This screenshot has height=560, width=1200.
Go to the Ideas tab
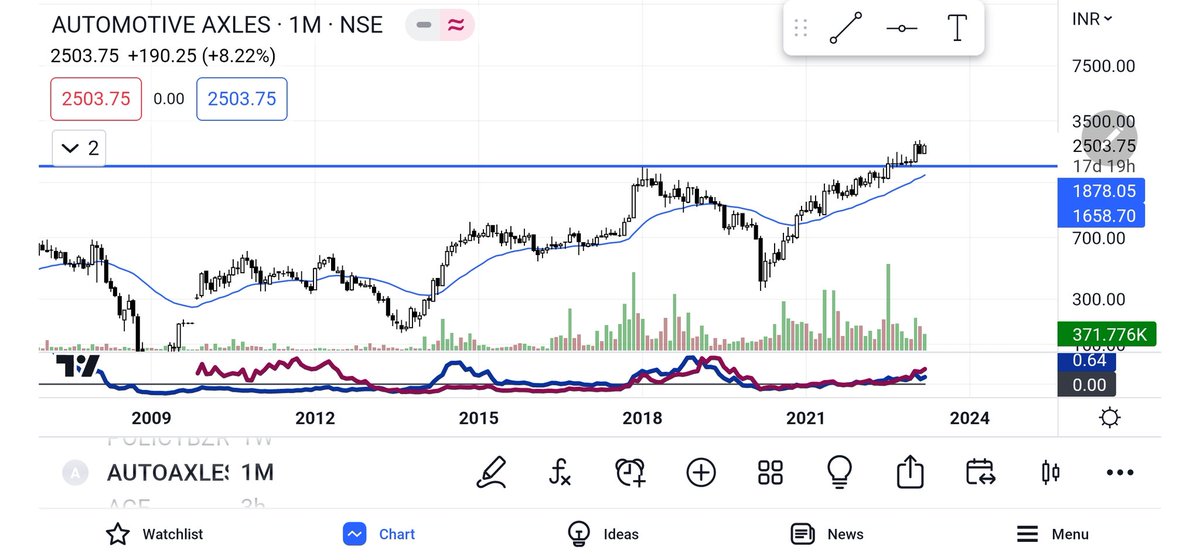pyautogui.click(x=603, y=534)
